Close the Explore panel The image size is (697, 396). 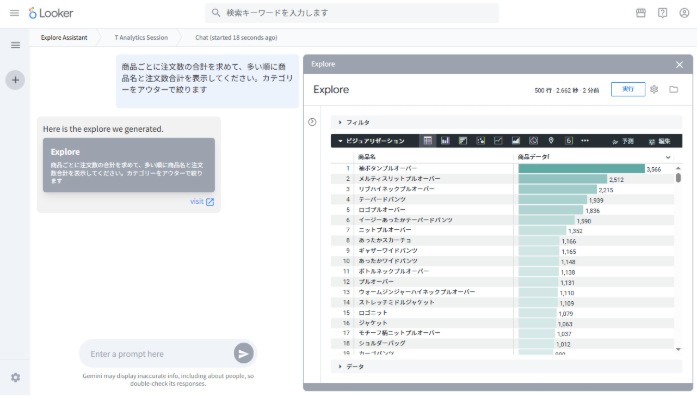pos(679,64)
